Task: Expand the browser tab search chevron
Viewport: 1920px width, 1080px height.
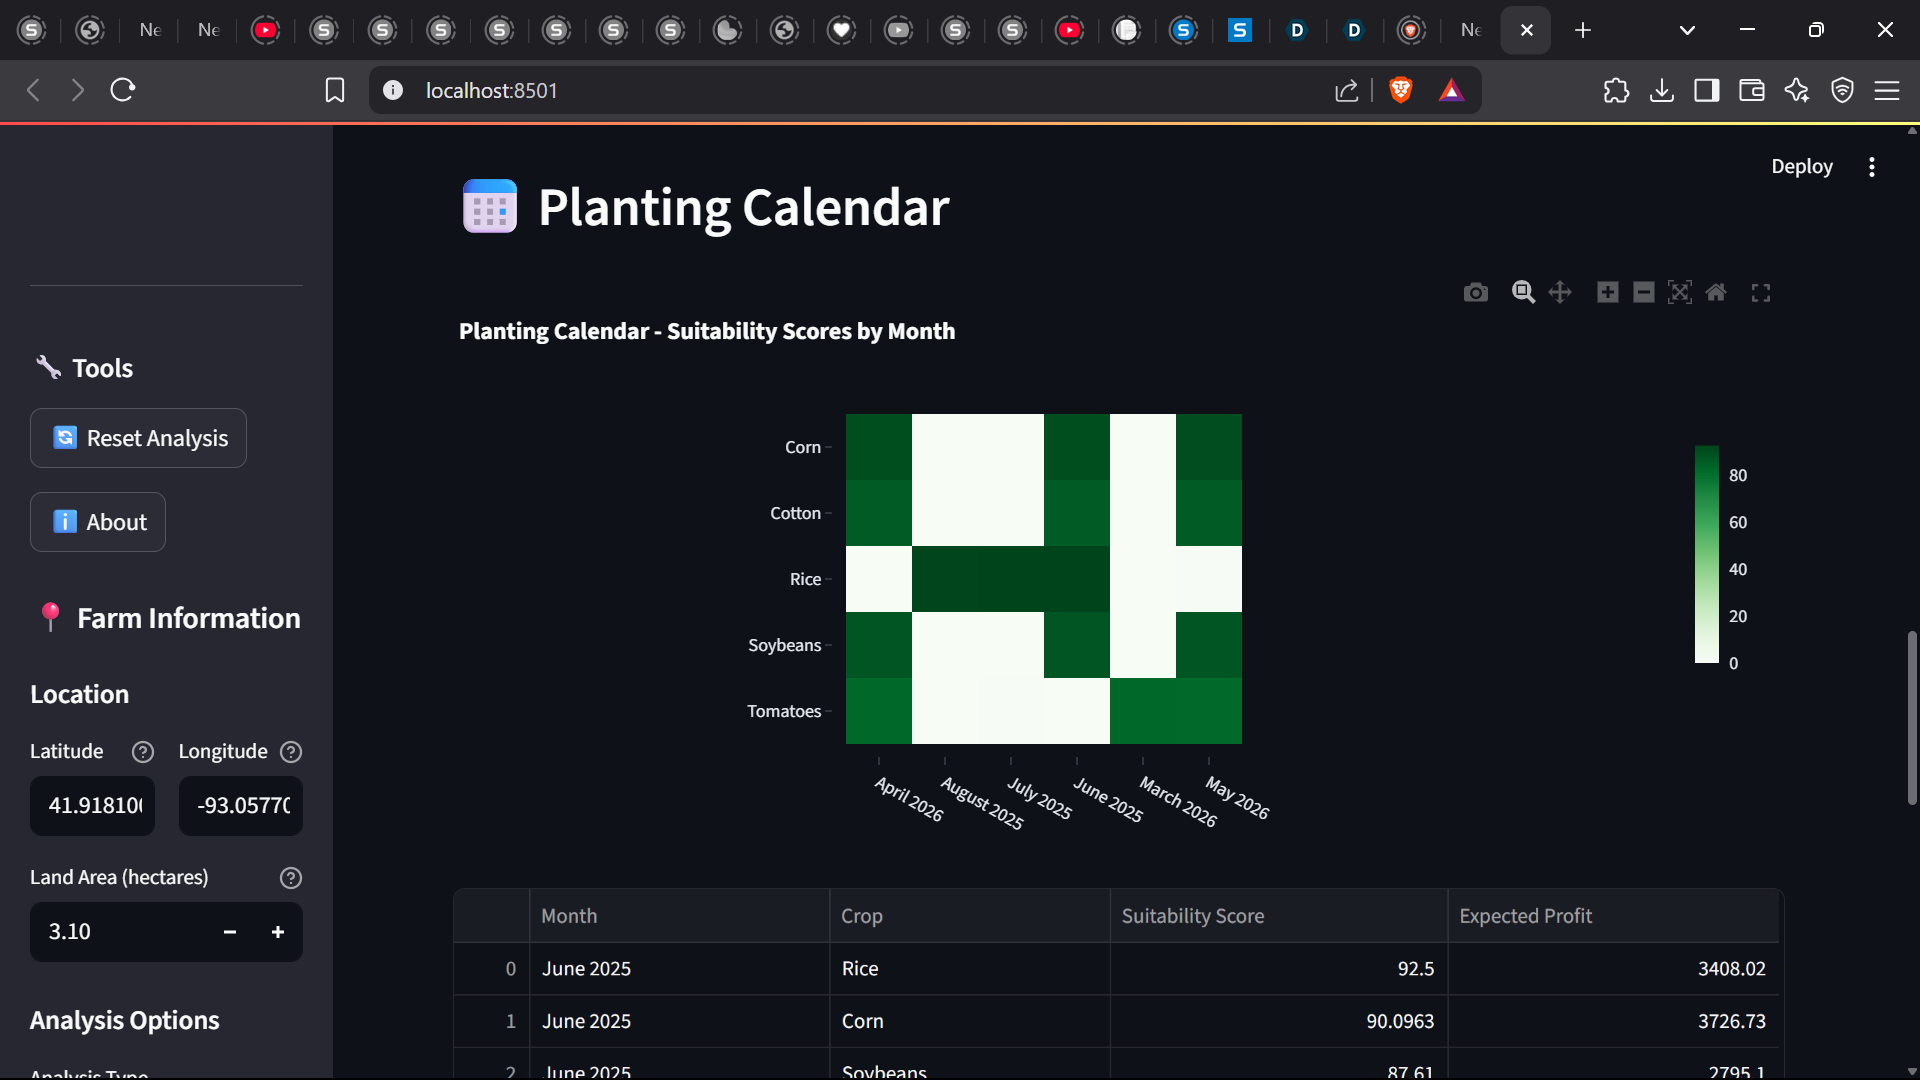Action: (1687, 30)
